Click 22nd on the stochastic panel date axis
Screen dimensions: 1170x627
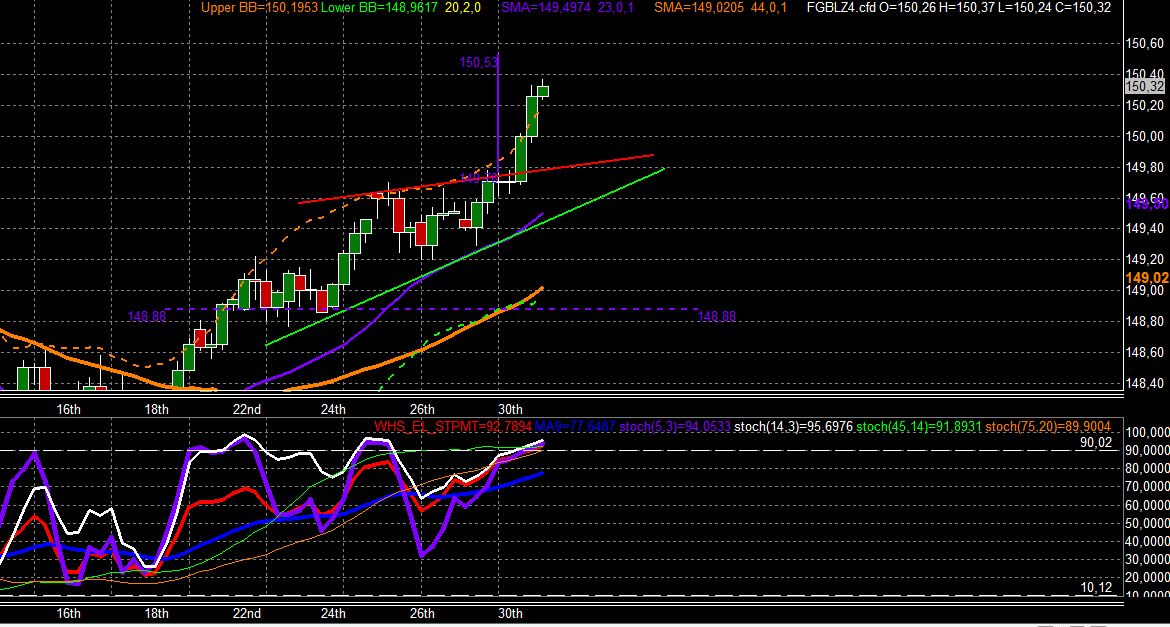tap(247, 614)
